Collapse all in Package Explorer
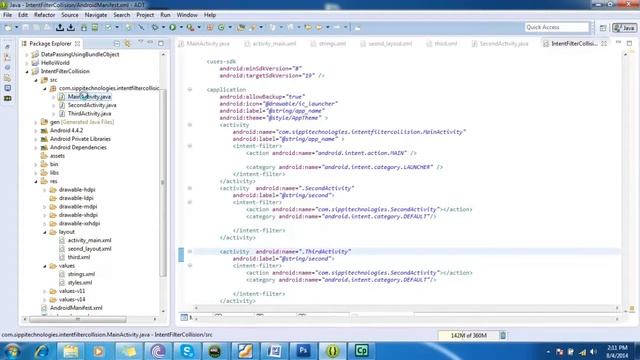This screenshot has width=640, height=360. [117, 43]
